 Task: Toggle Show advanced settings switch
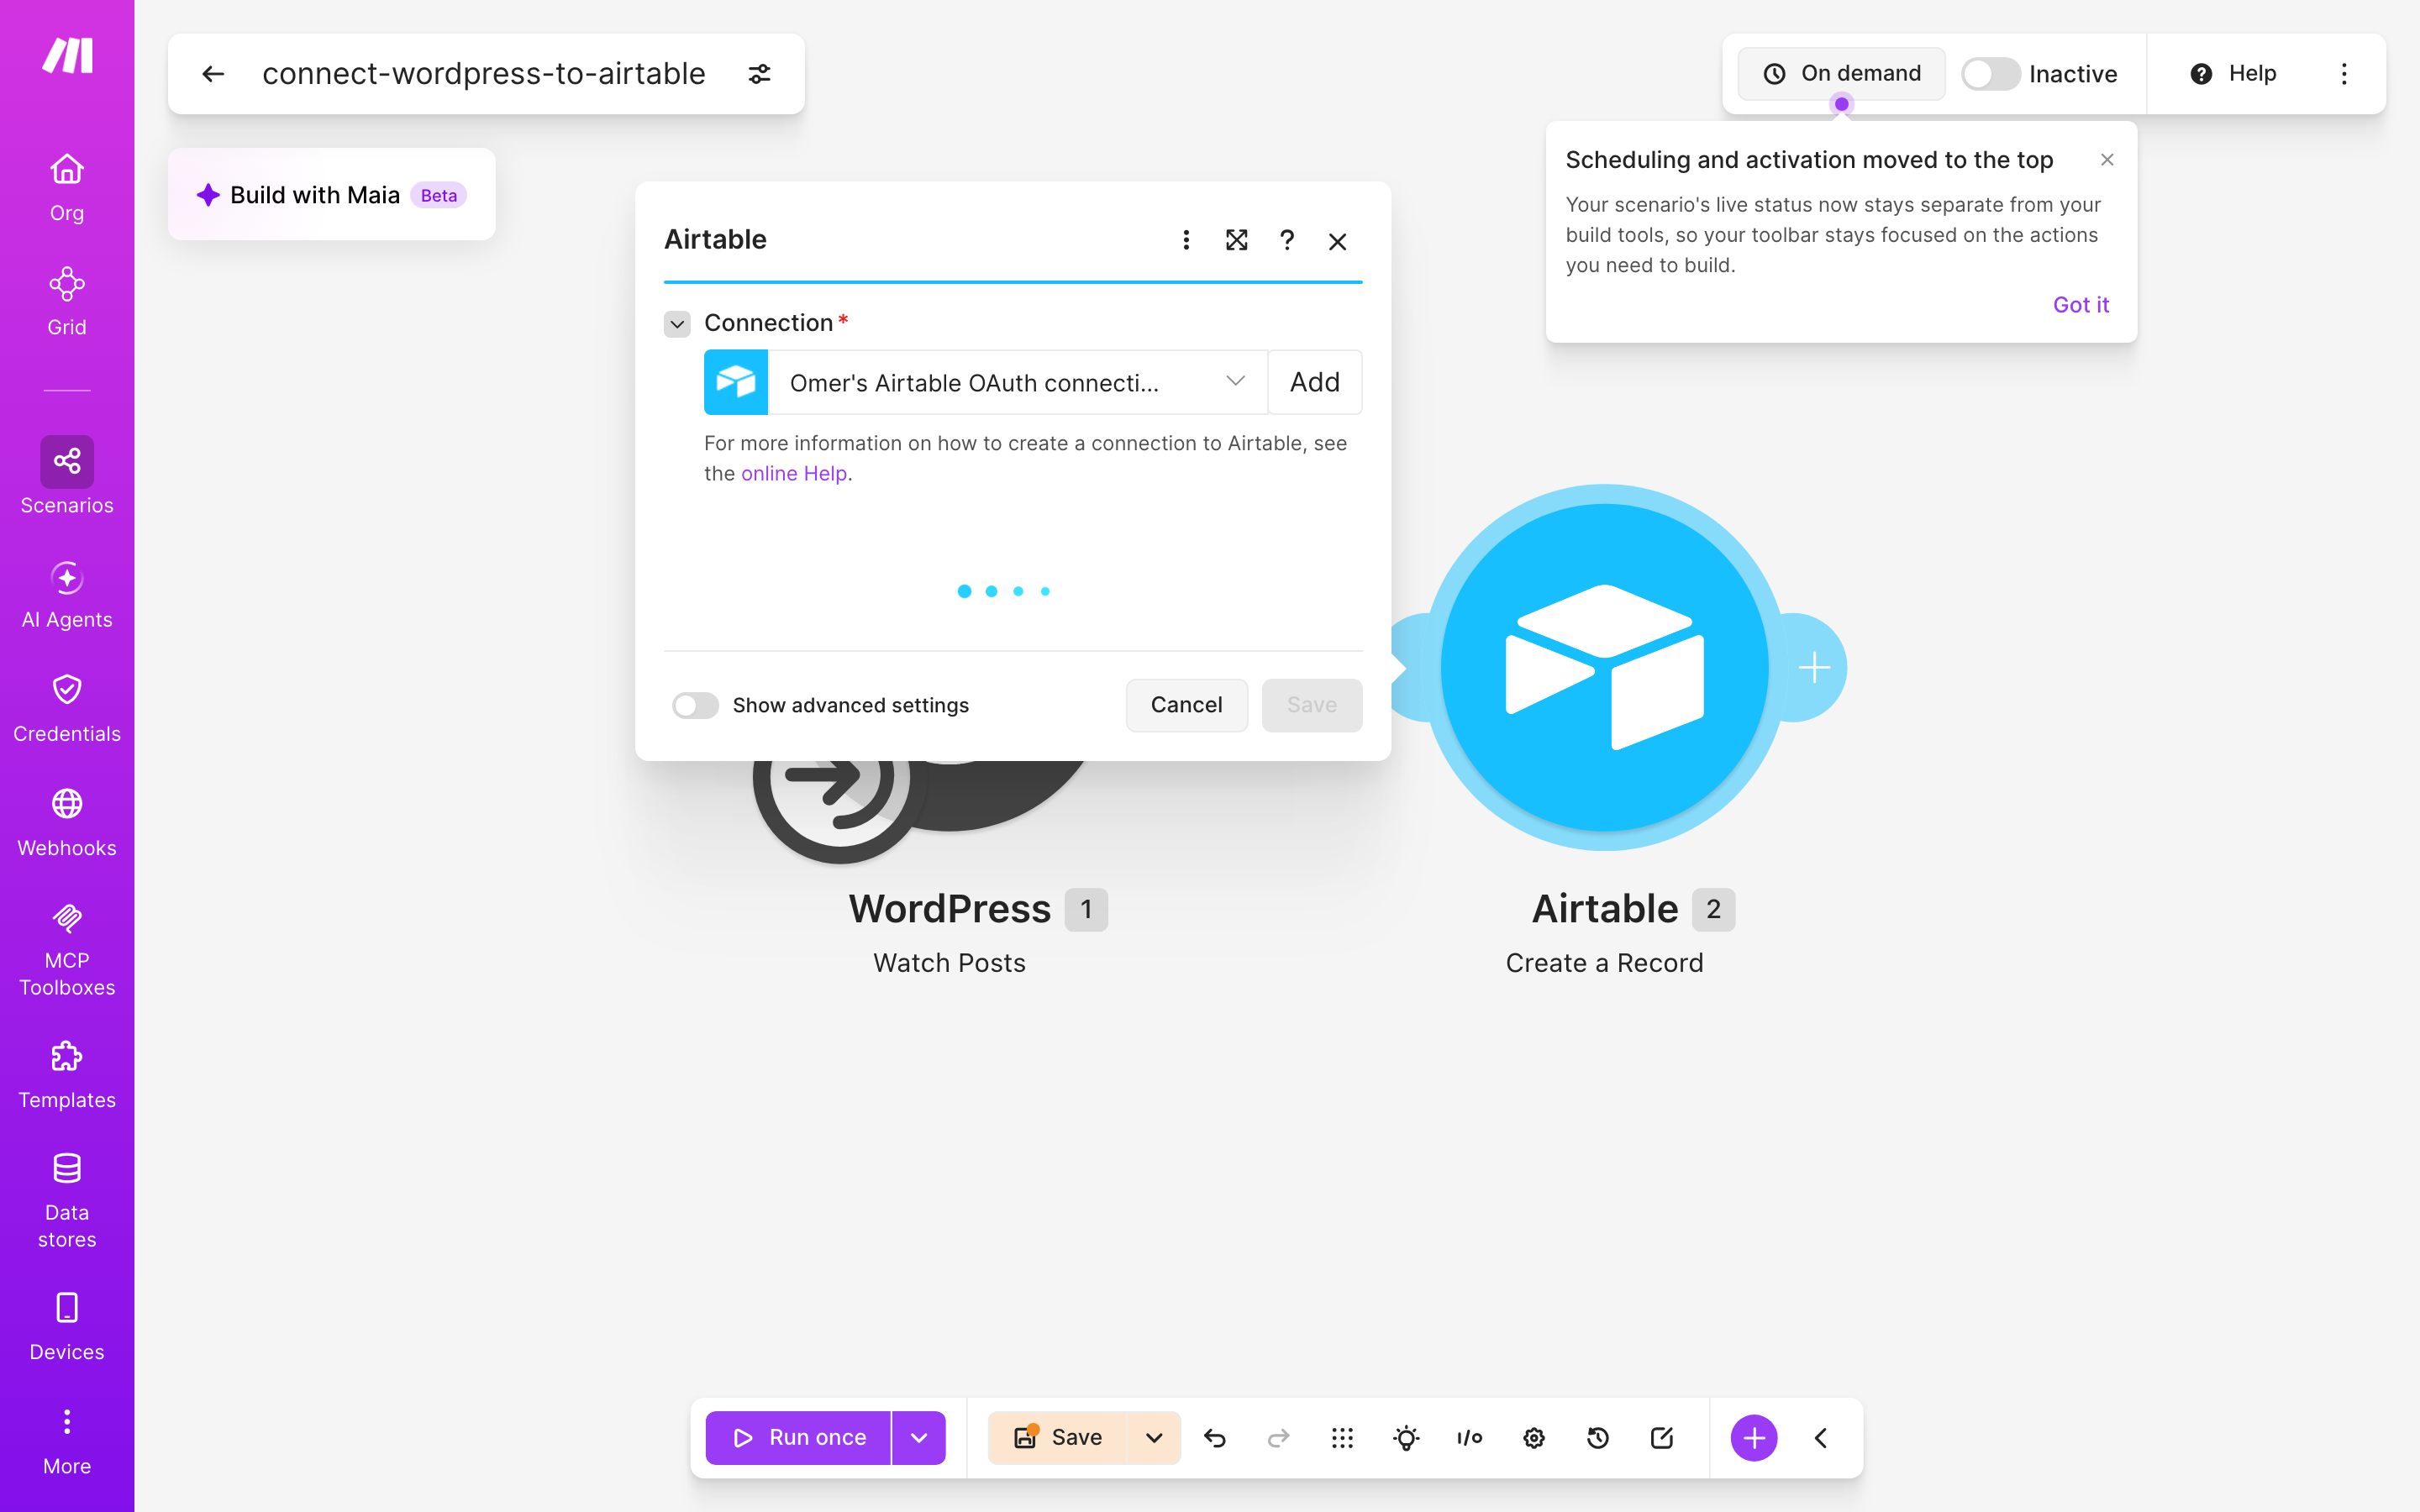696,705
